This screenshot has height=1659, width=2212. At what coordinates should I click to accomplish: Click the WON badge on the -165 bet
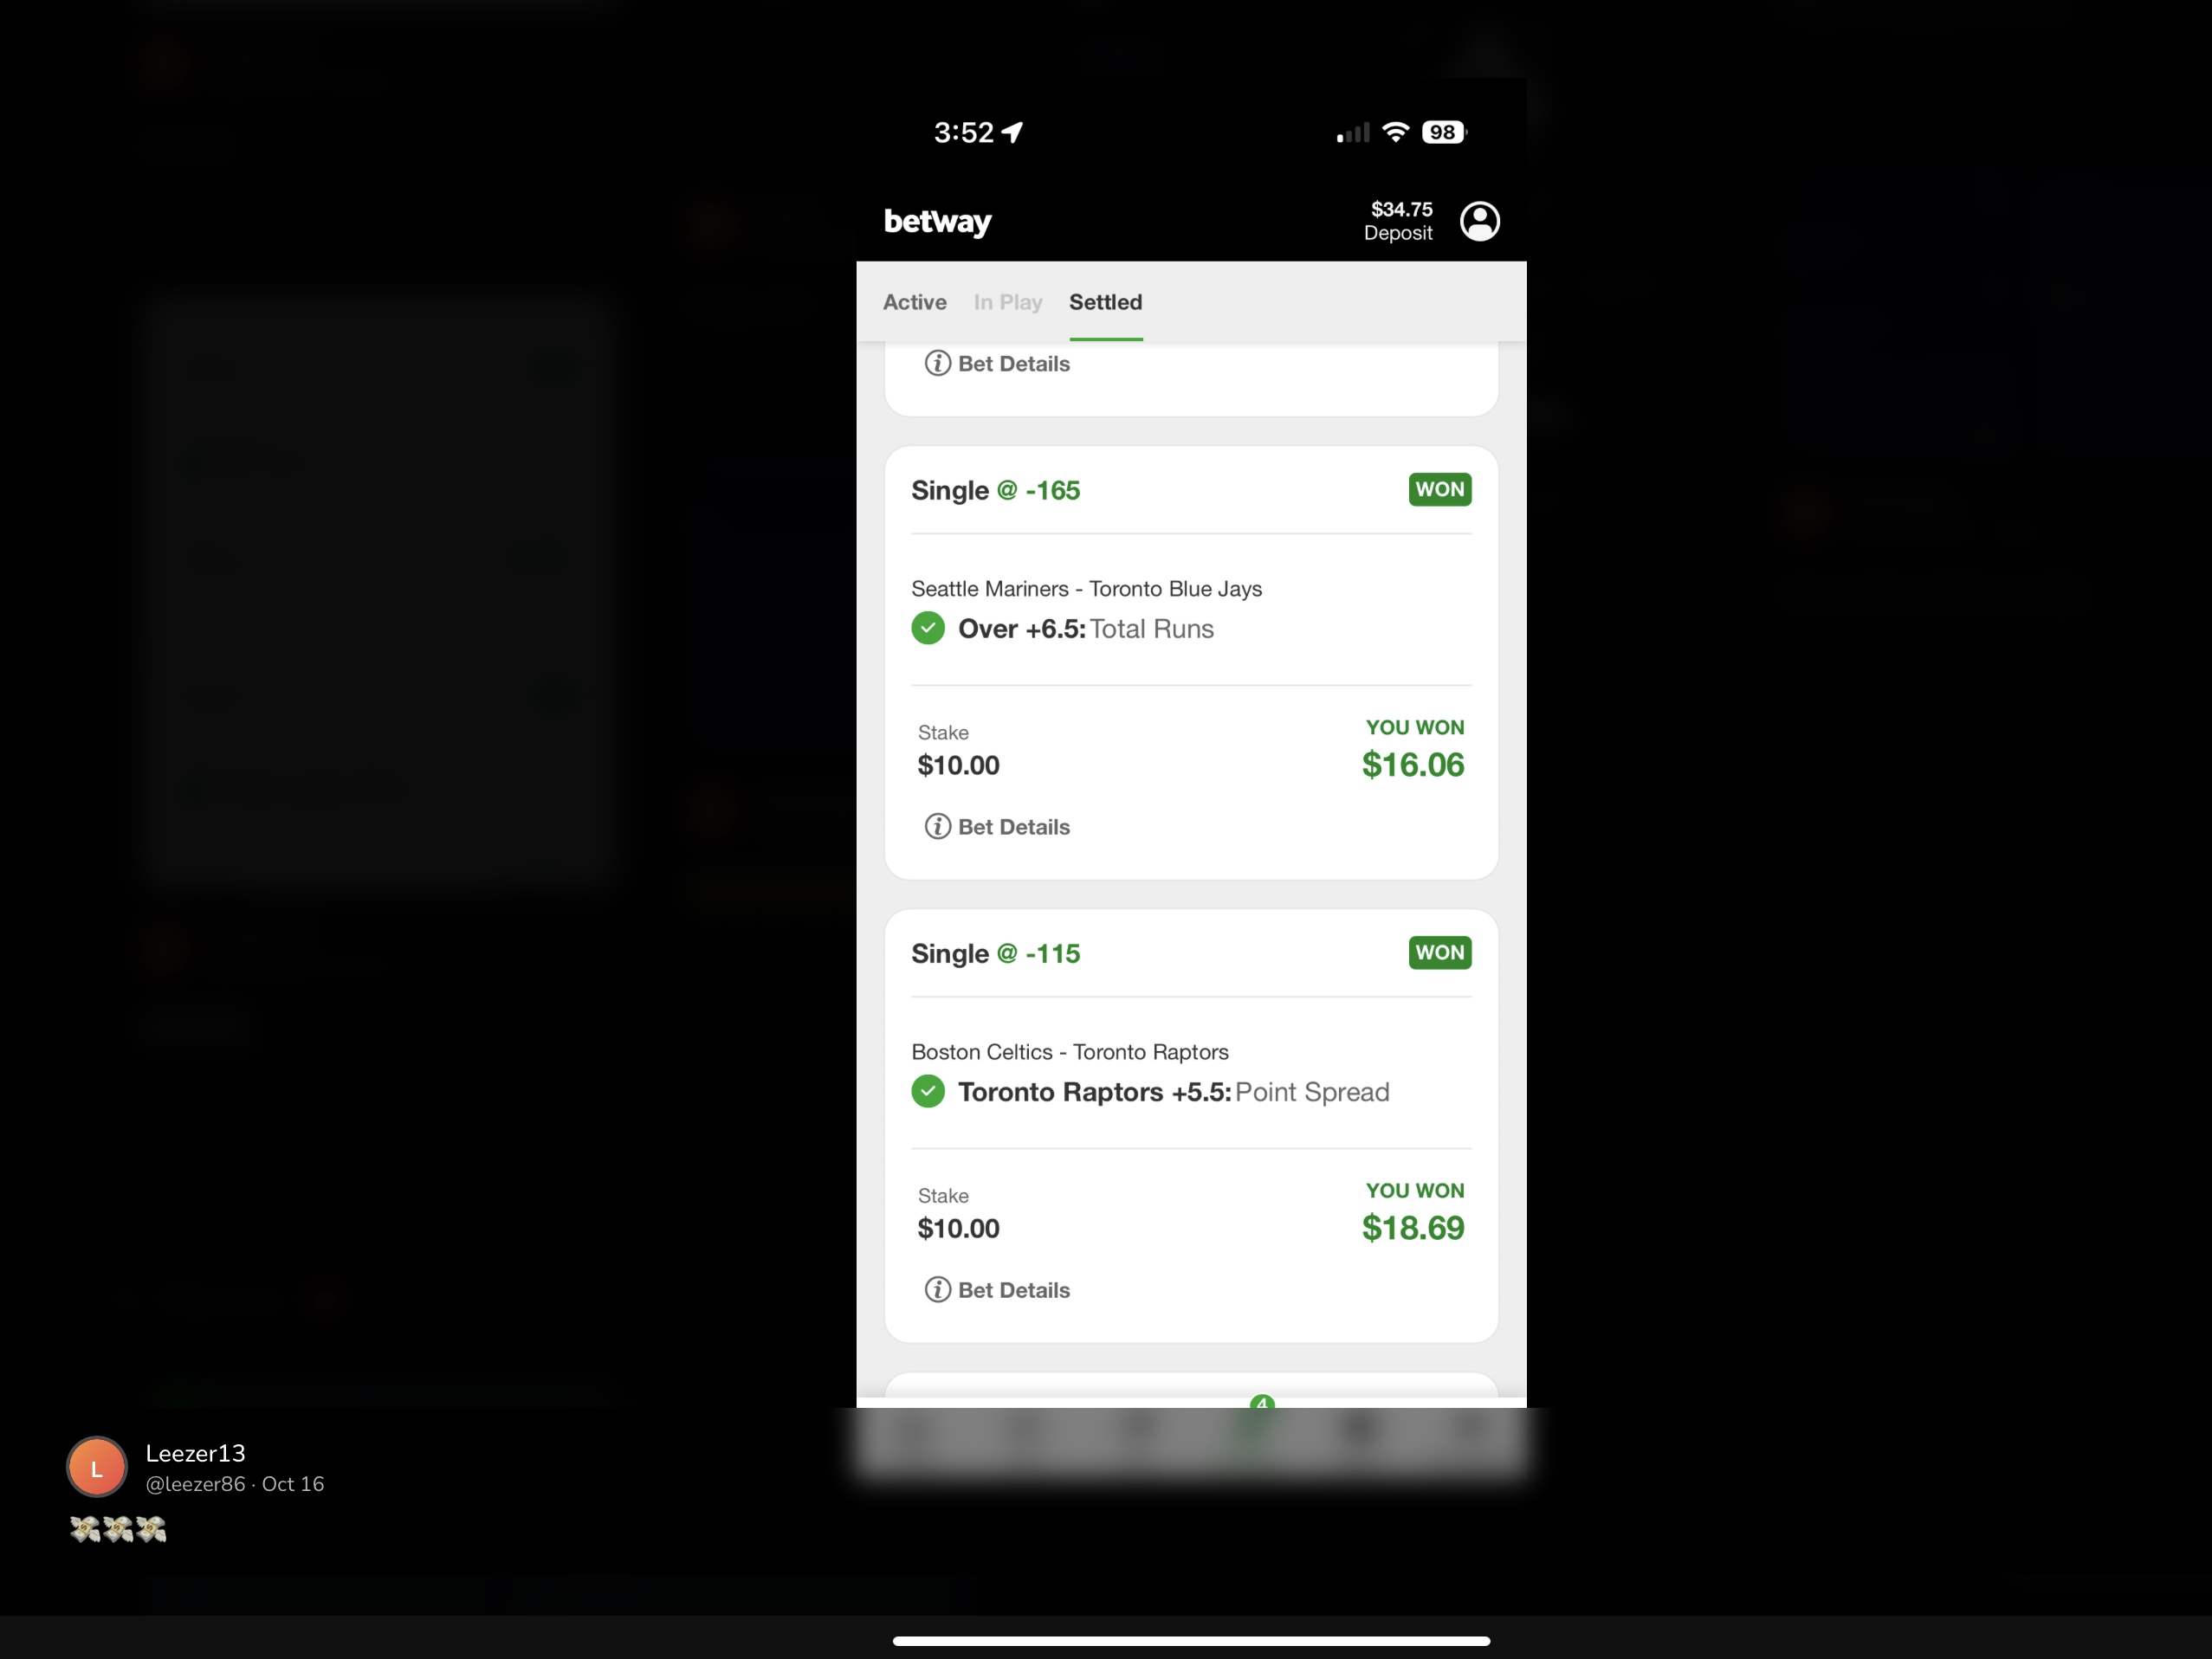(1440, 489)
